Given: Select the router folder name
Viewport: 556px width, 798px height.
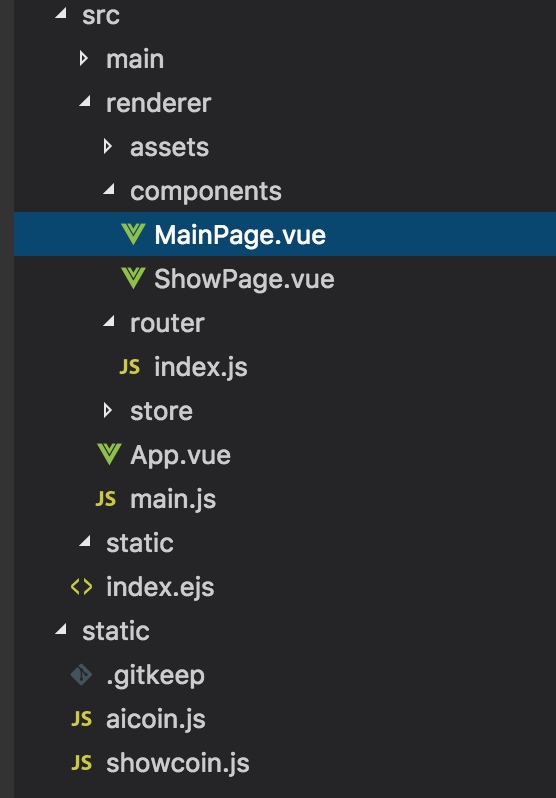Looking at the screenshot, I should (167, 323).
